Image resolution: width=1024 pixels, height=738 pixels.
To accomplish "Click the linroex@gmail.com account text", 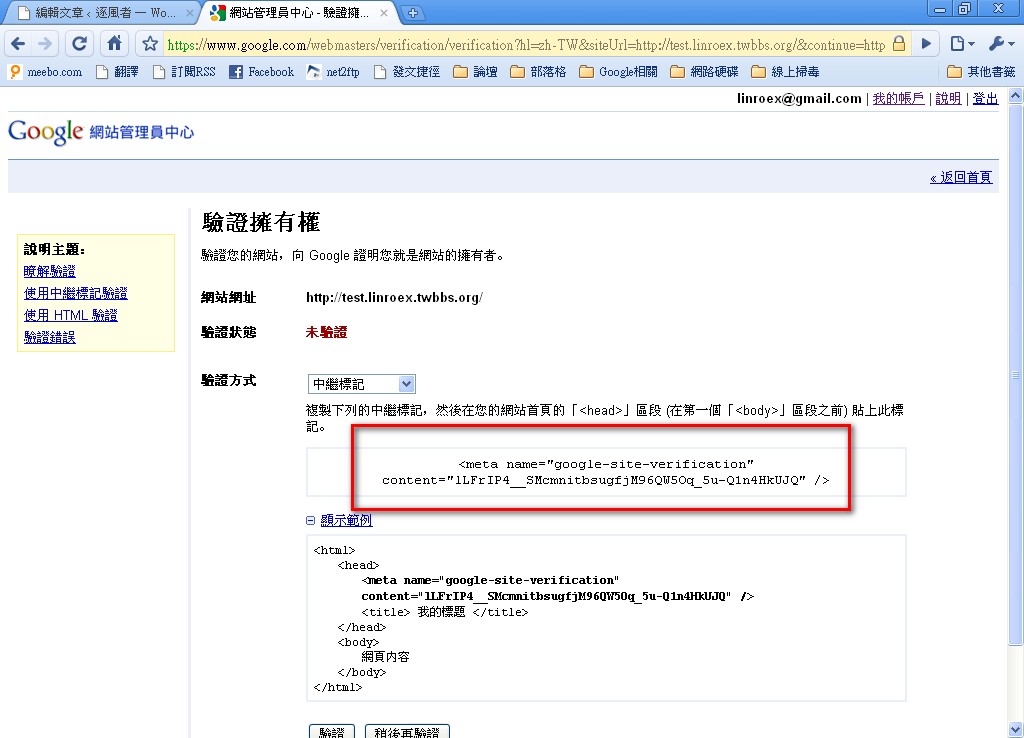I will [x=799, y=98].
